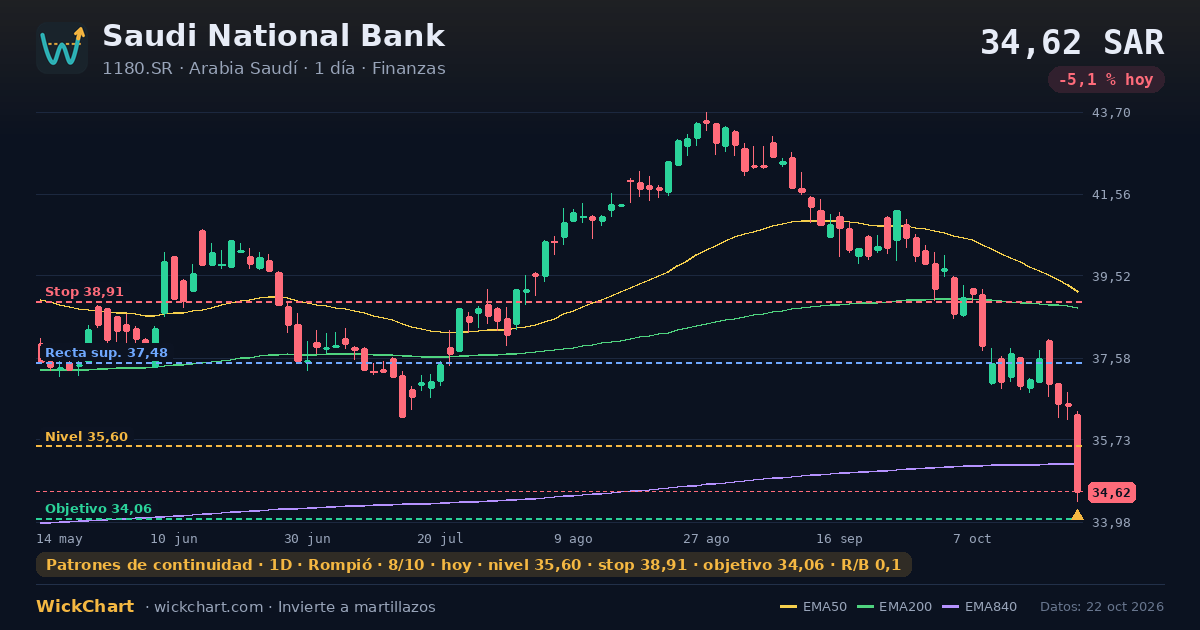Click the 35,73 price axis label
Viewport: 1200px width, 630px height.
point(1110,441)
